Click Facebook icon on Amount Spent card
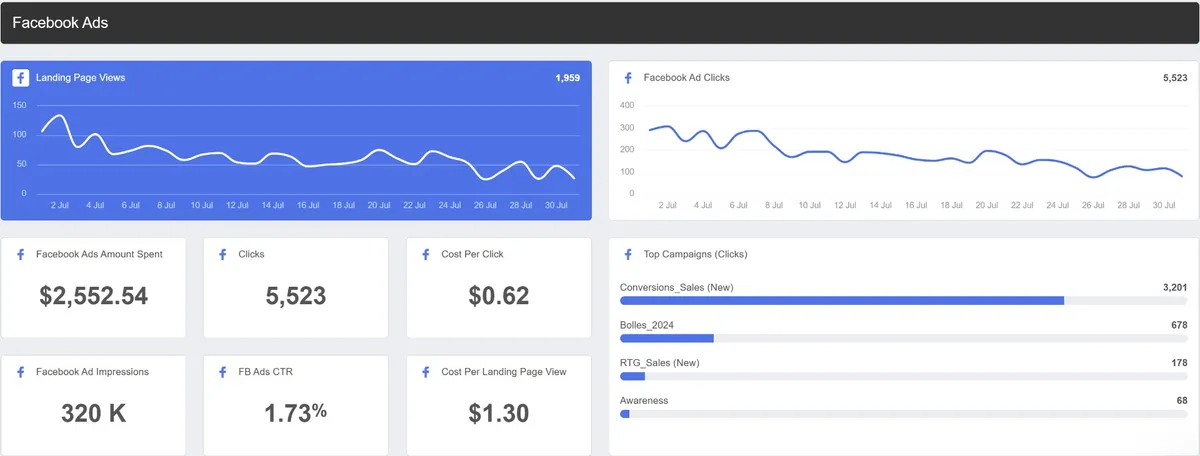Viewport: 1200px width, 456px height. [20, 254]
